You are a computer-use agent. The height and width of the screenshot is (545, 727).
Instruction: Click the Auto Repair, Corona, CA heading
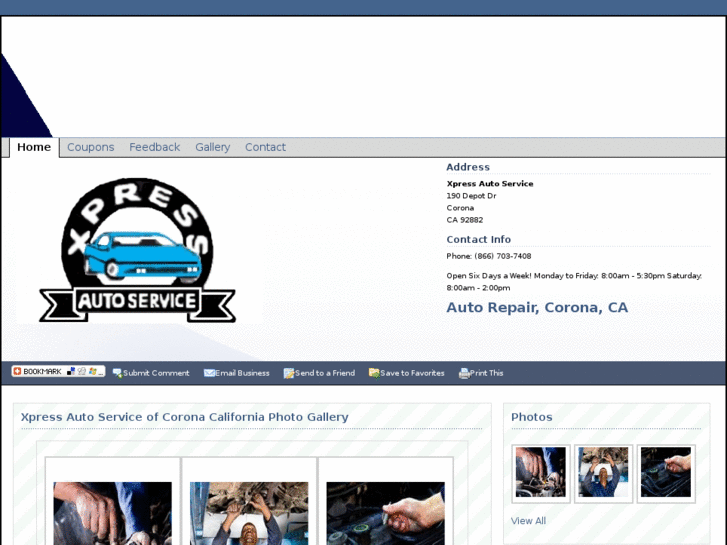tap(537, 308)
